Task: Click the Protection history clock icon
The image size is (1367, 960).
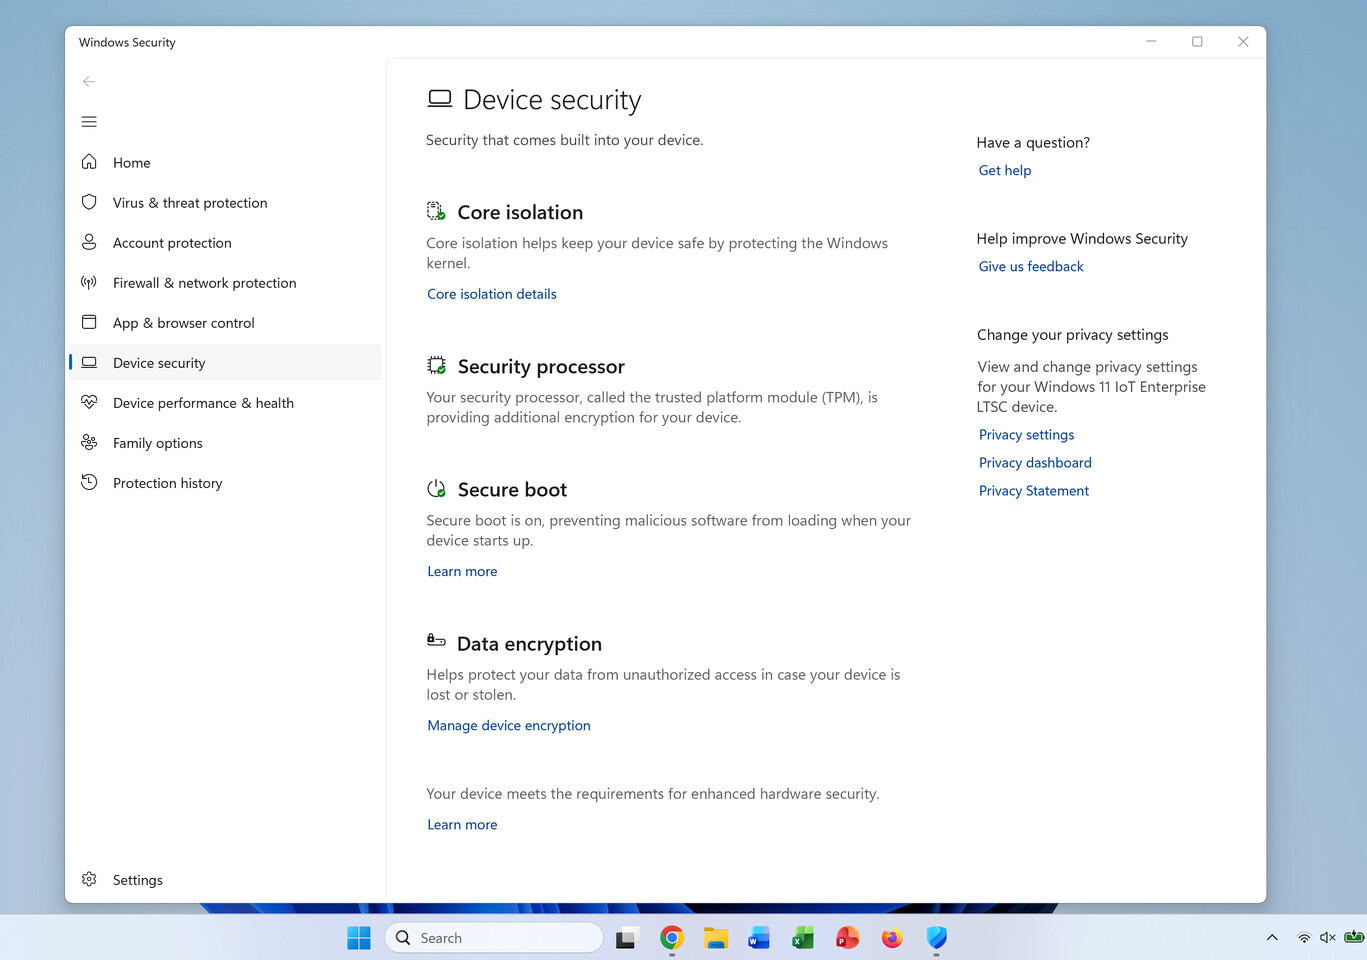Action: [x=89, y=482]
